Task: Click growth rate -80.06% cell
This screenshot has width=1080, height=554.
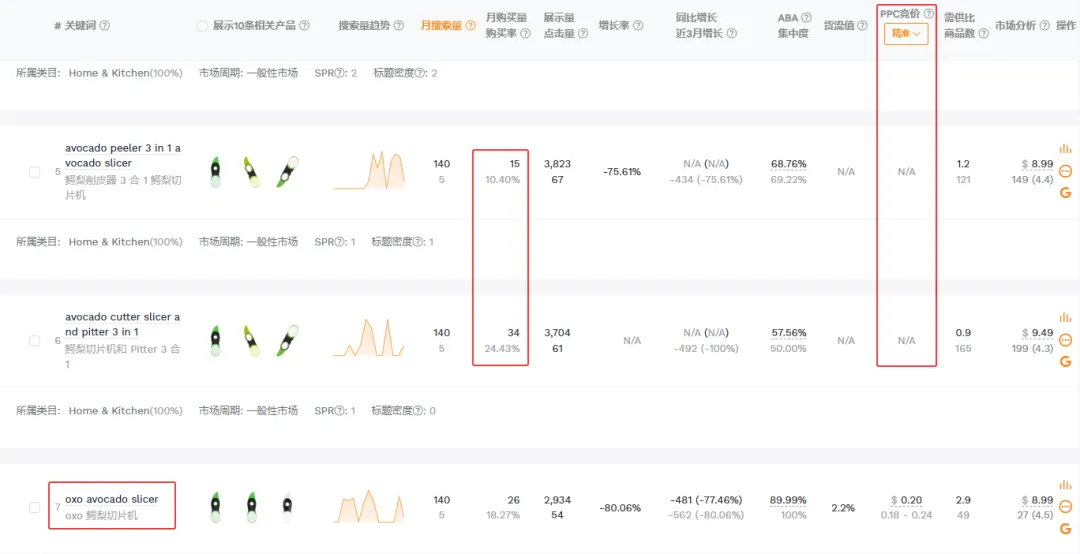Action: [621, 508]
